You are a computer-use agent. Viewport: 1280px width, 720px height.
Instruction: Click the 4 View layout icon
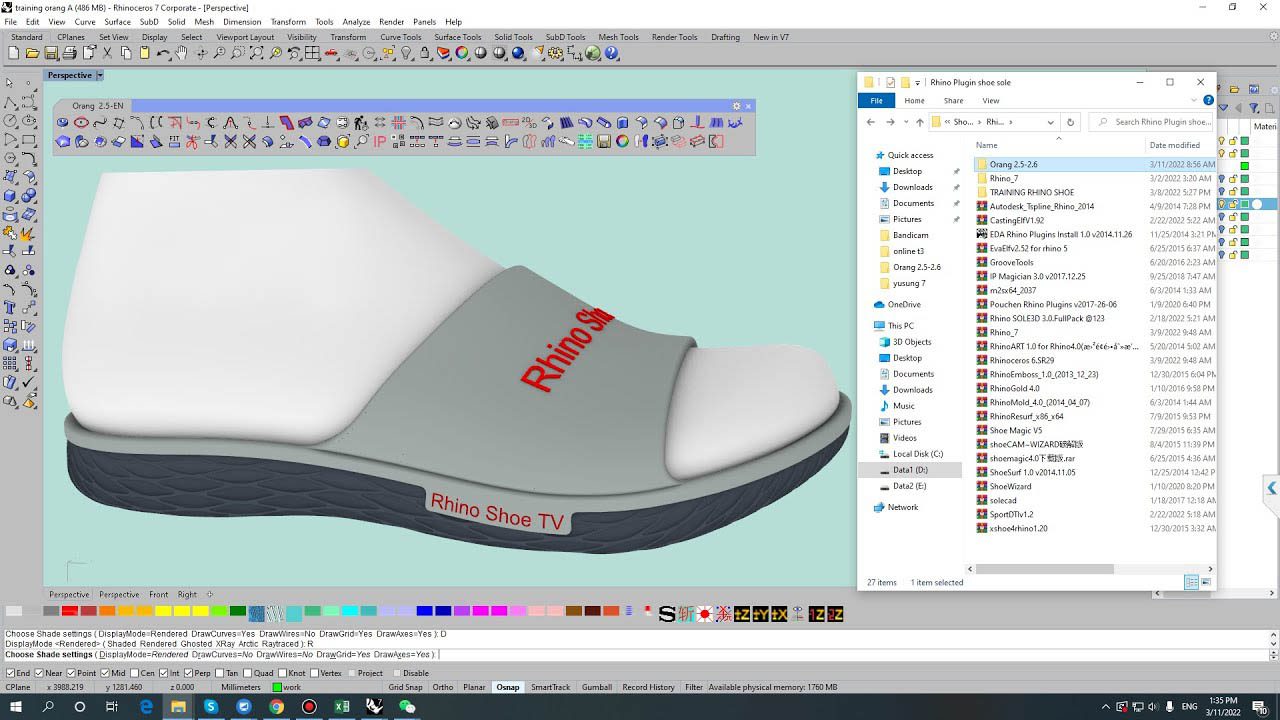[x=313, y=53]
